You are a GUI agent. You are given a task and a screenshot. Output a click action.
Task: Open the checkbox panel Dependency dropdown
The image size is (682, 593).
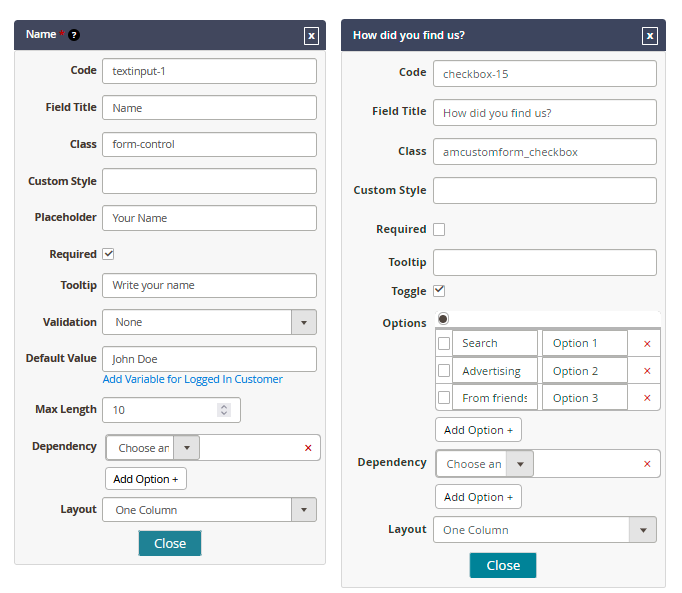519,464
